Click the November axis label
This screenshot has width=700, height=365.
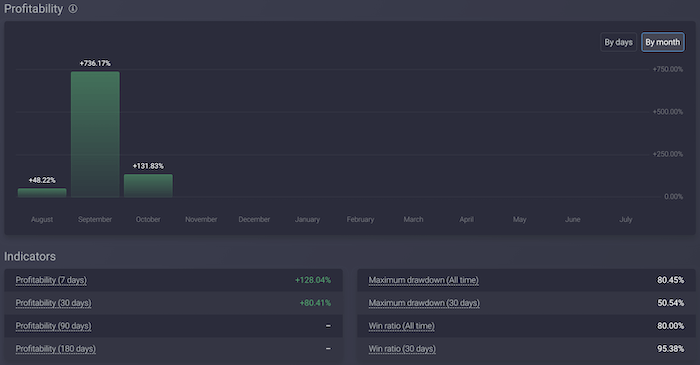(201, 219)
